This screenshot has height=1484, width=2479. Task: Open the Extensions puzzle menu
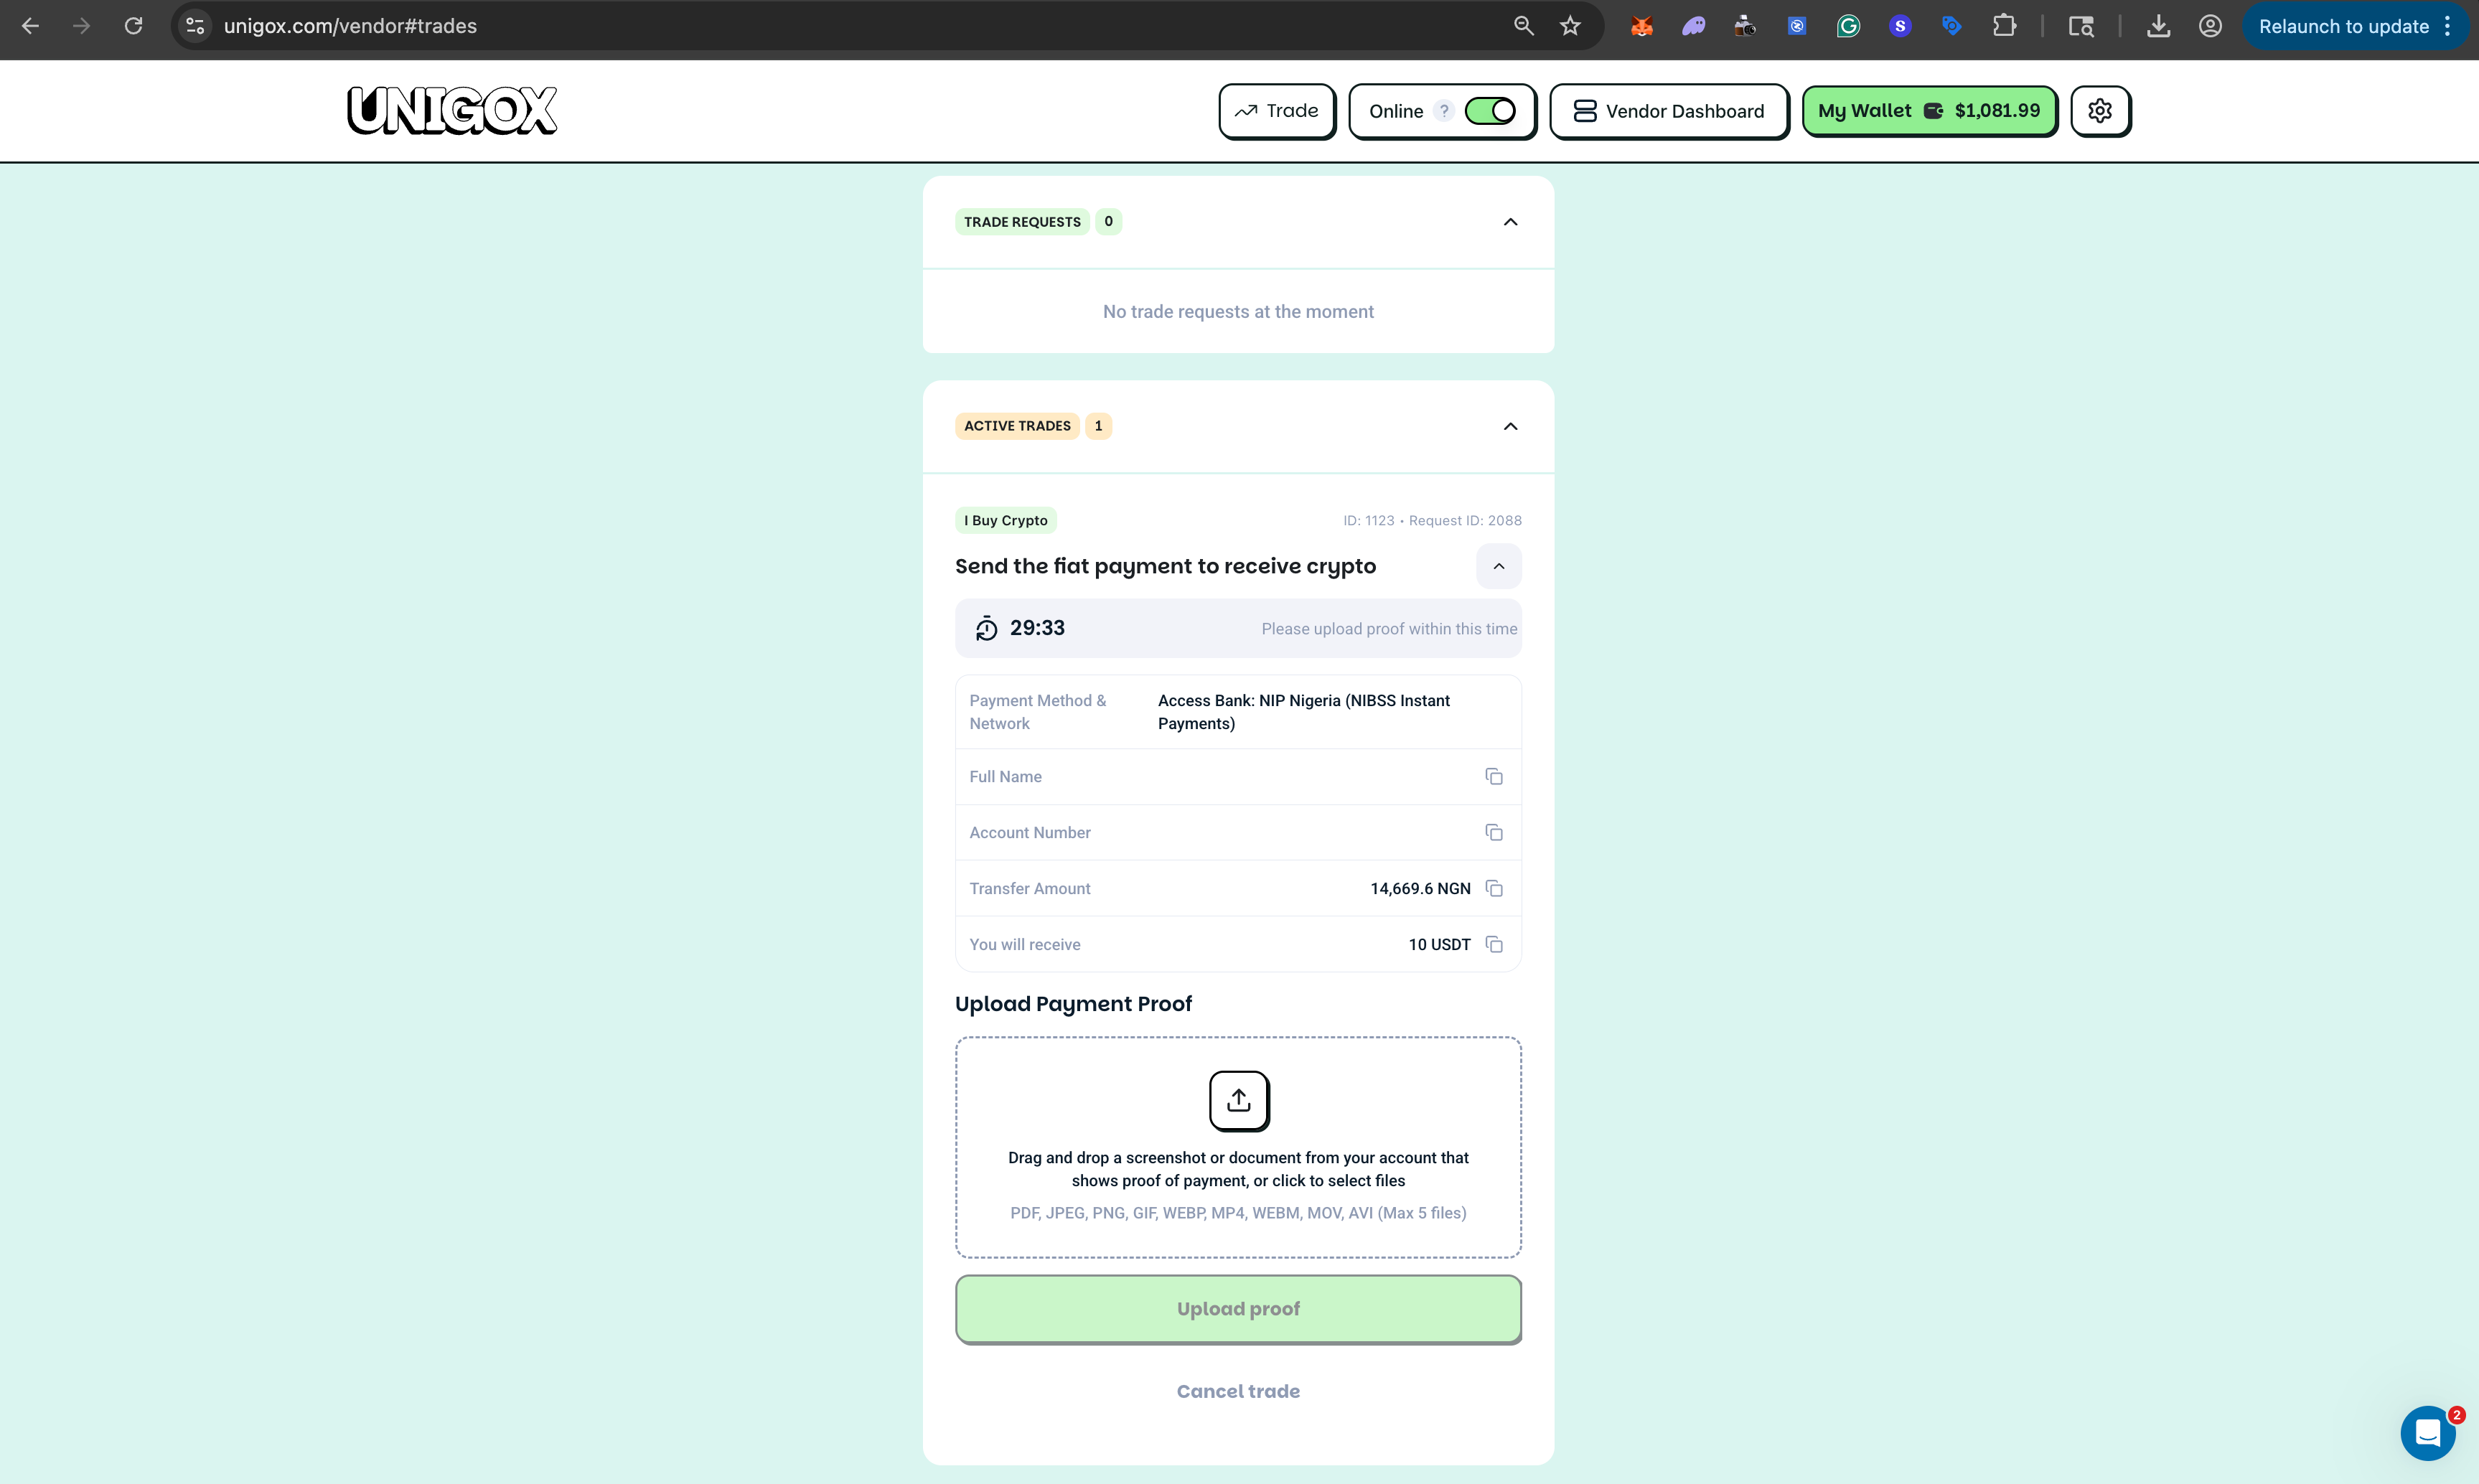[x=2004, y=26]
